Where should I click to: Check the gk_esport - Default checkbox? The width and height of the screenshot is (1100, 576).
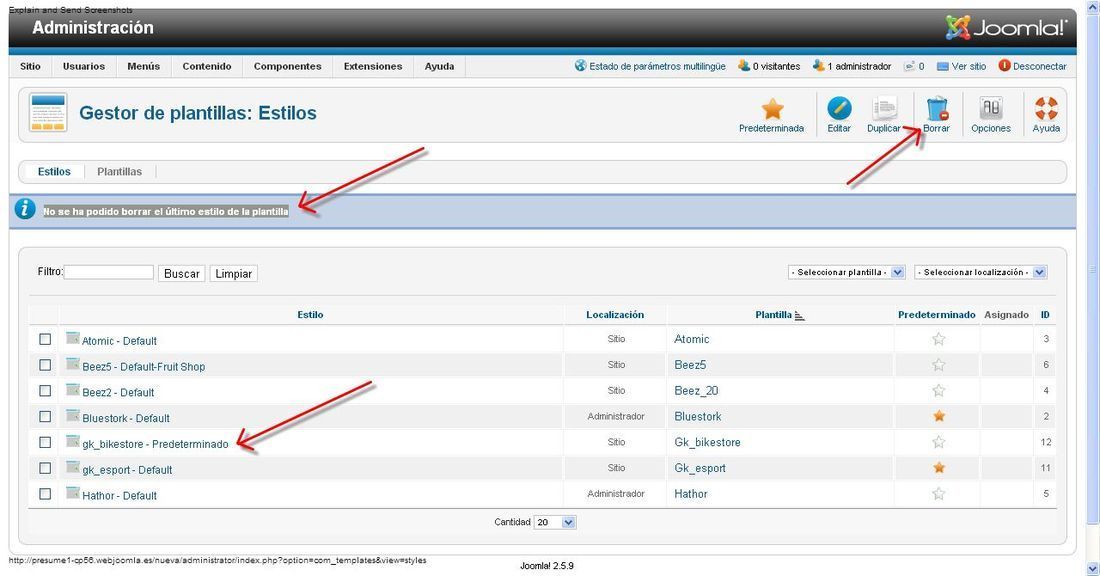coord(45,468)
